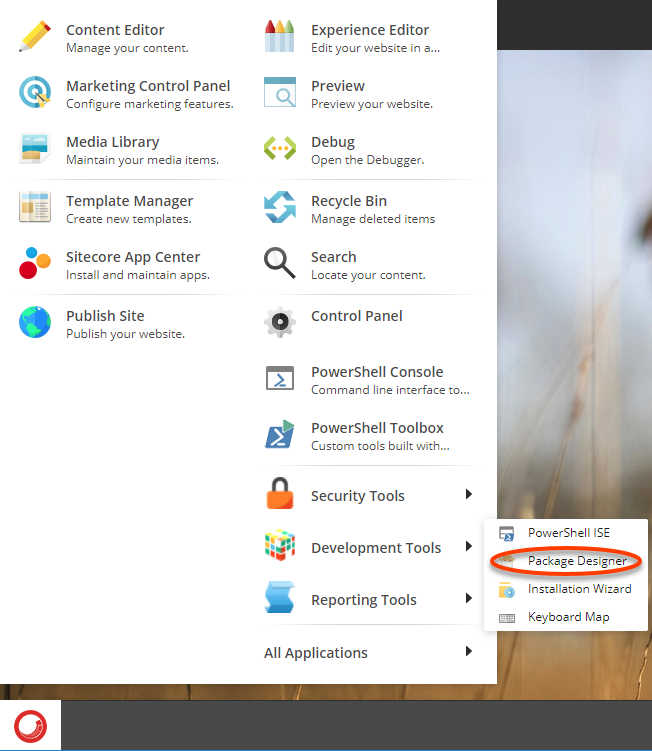Launch the Template Manager title link
The height and width of the screenshot is (751, 652).
click(129, 202)
